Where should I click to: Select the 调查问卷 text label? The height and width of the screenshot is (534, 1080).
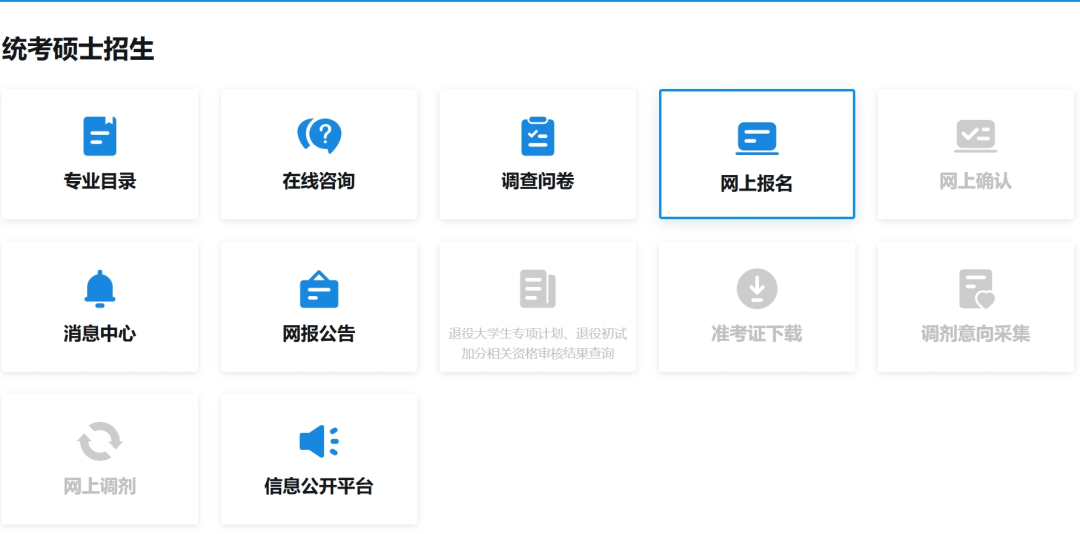coord(538,182)
